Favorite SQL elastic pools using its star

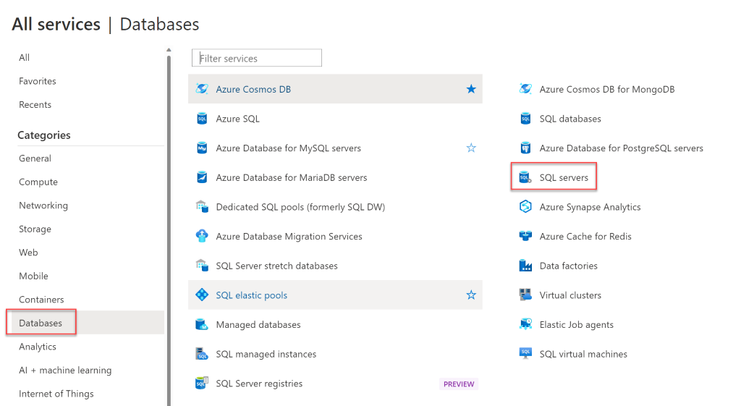[471, 295]
